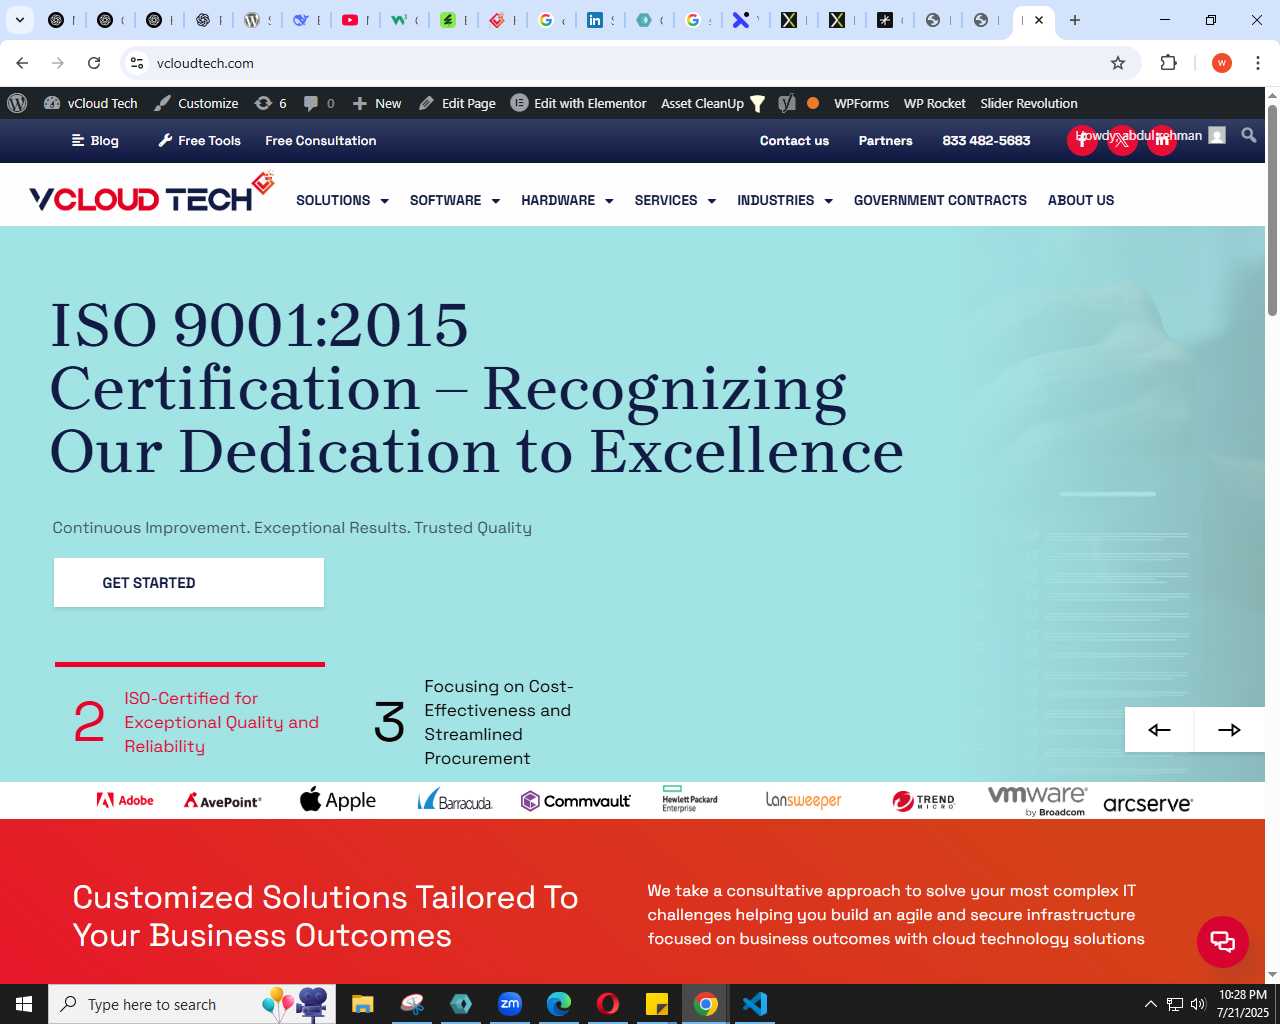Click the Barracuda partner logo
Image resolution: width=1280 pixels, height=1024 pixels.
coord(455,800)
